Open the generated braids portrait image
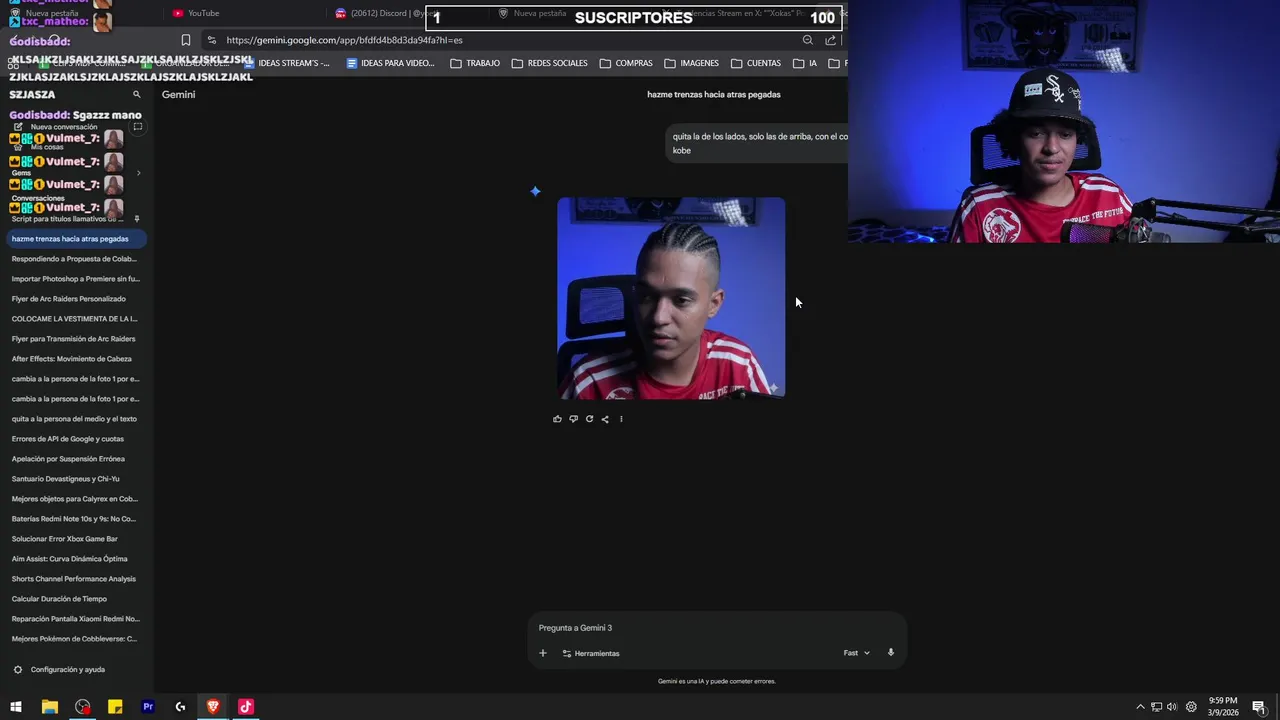This screenshot has width=1280, height=720. tap(671, 298)
